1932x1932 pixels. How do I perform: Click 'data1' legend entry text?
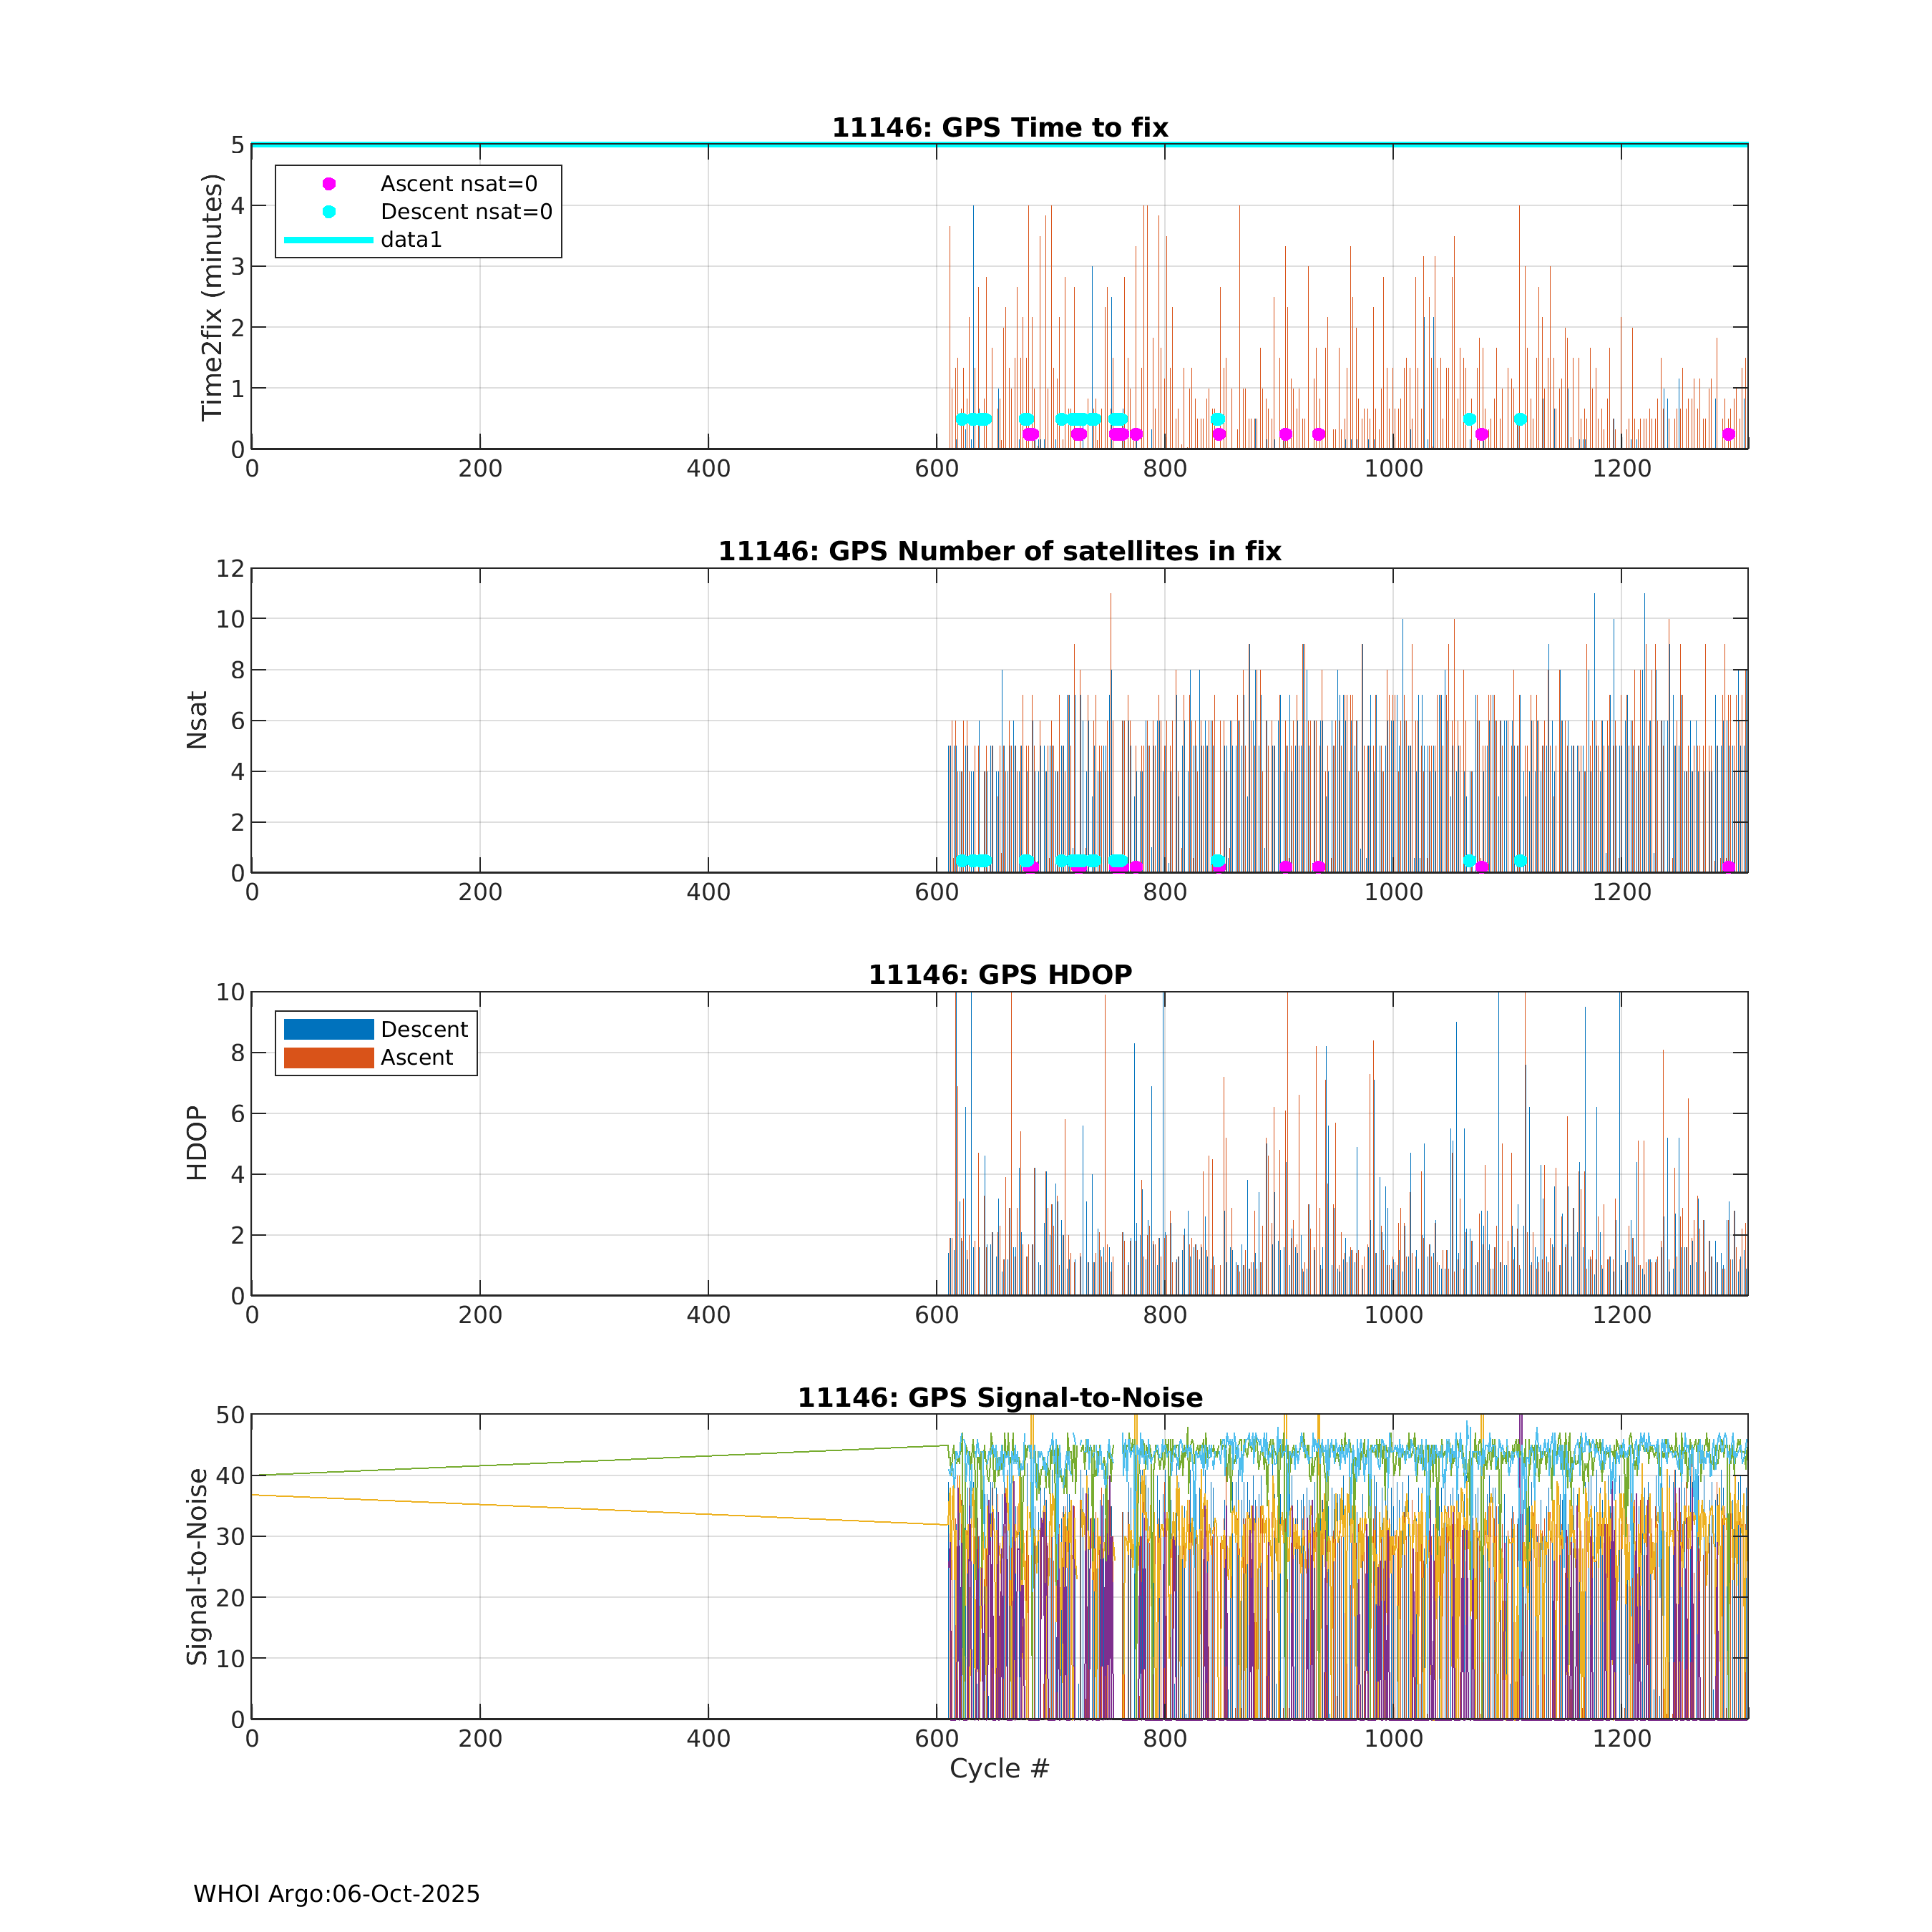(x=411, y=240)
